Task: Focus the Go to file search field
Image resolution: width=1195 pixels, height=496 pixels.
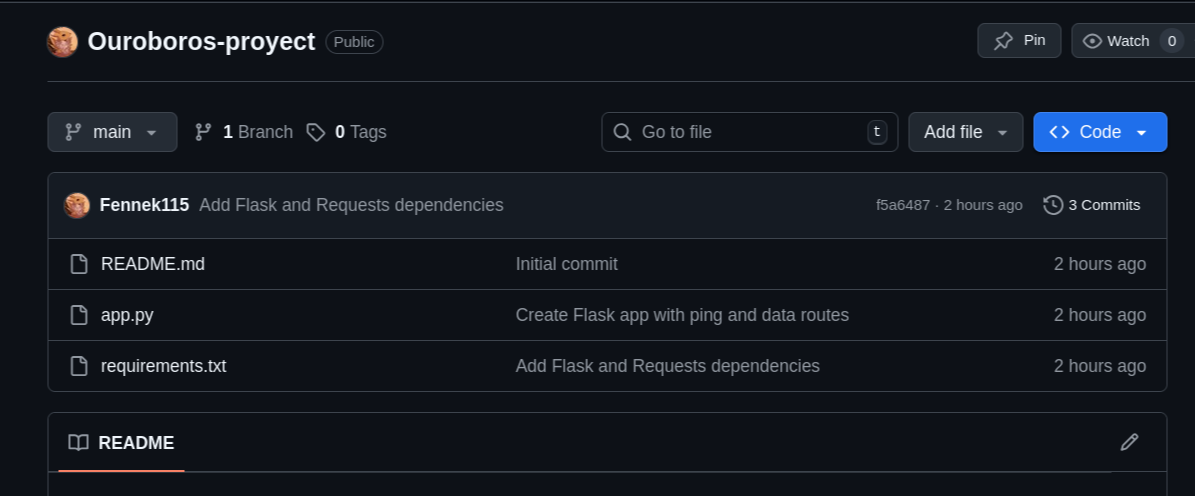Action: [x=748, y=132]
